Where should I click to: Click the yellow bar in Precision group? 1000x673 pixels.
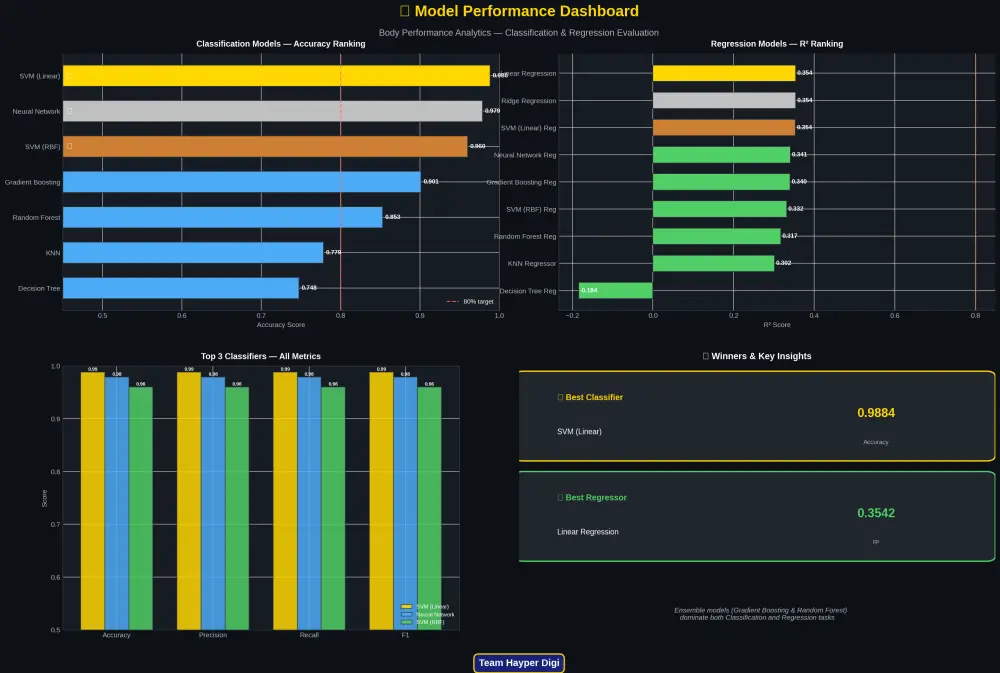(189, 501)
